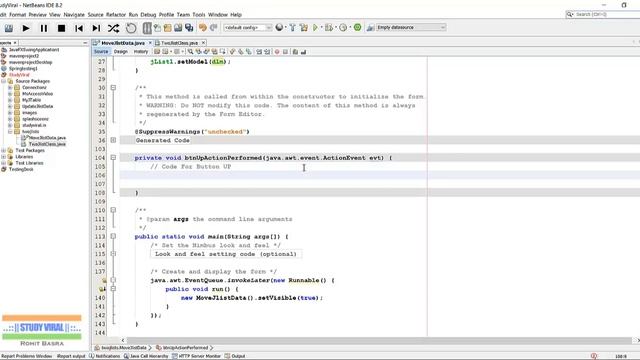This screenshot has height=360, width=640.
Task: Click the green circular icon in the toolbar
Action: [358, 27]
